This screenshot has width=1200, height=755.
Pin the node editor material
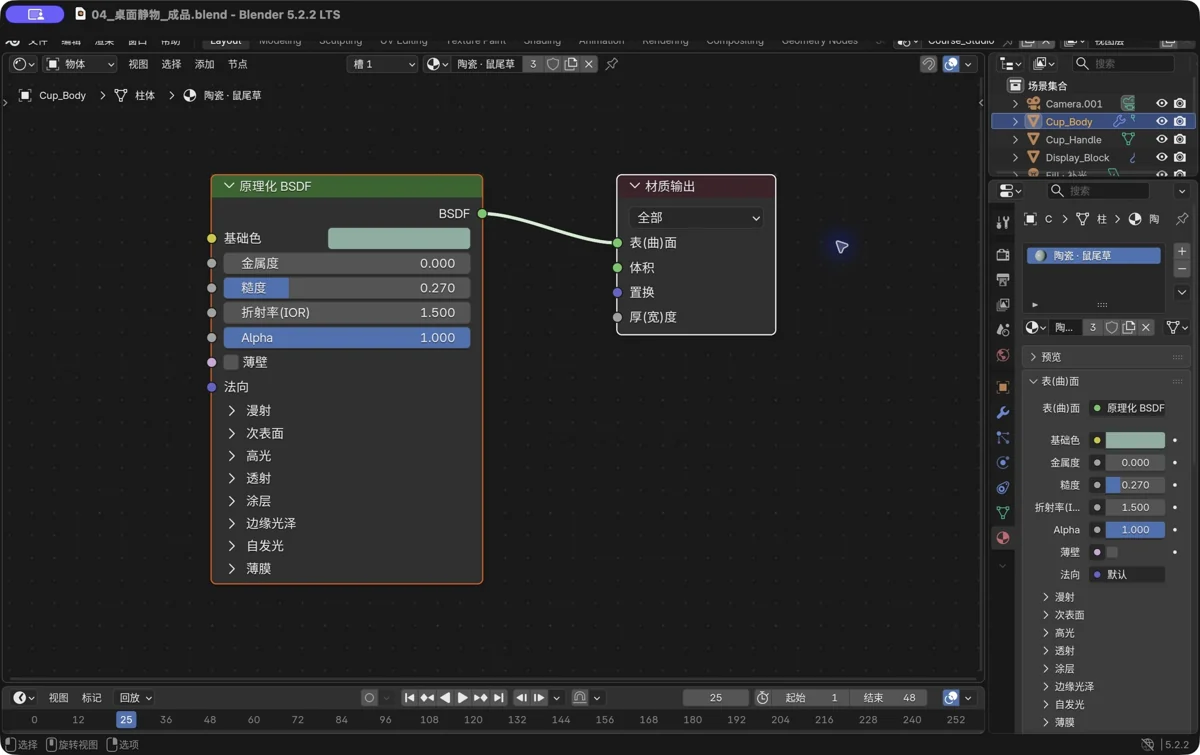coord(612,64)
